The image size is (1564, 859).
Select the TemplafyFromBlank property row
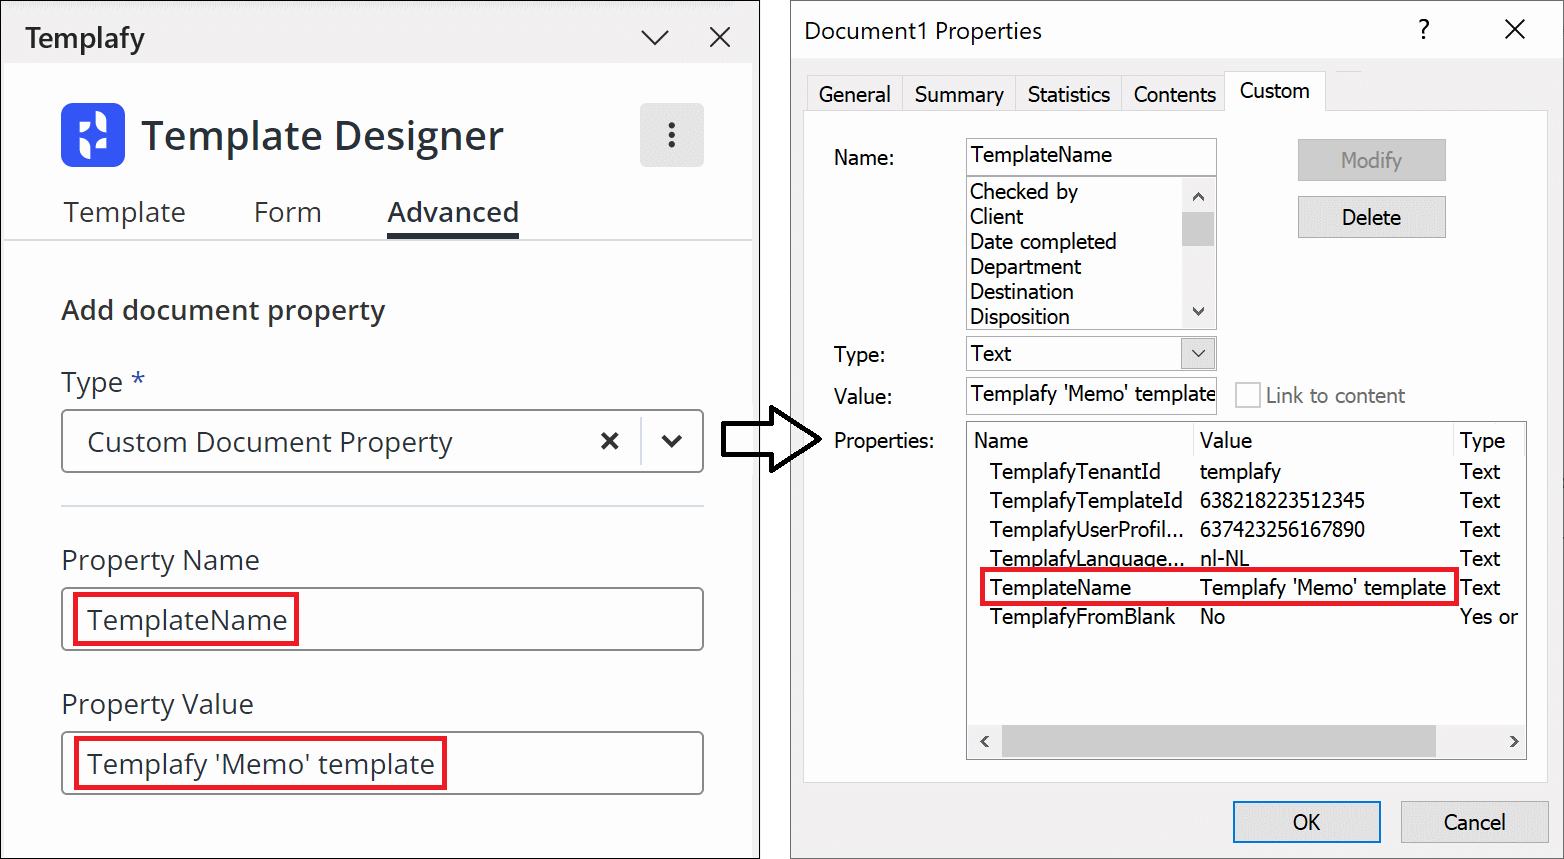click(1082, 617)
